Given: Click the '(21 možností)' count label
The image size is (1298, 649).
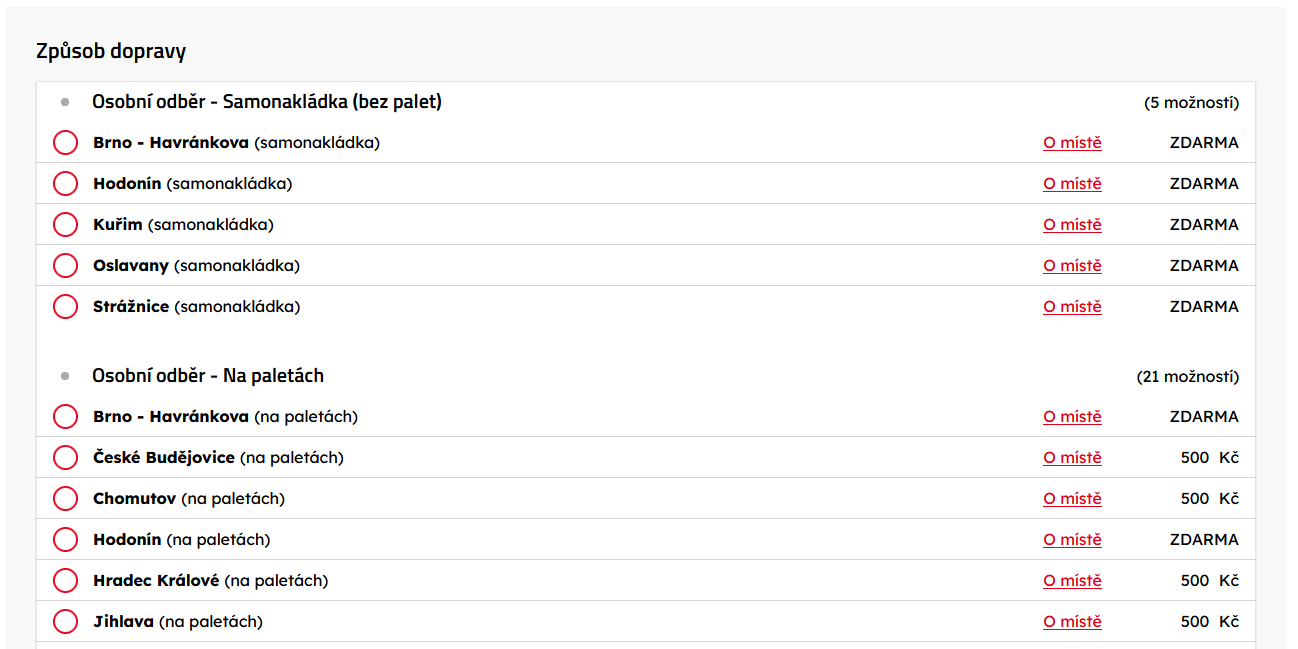Looking at the screenshot, I should (x=1187, y=377).
